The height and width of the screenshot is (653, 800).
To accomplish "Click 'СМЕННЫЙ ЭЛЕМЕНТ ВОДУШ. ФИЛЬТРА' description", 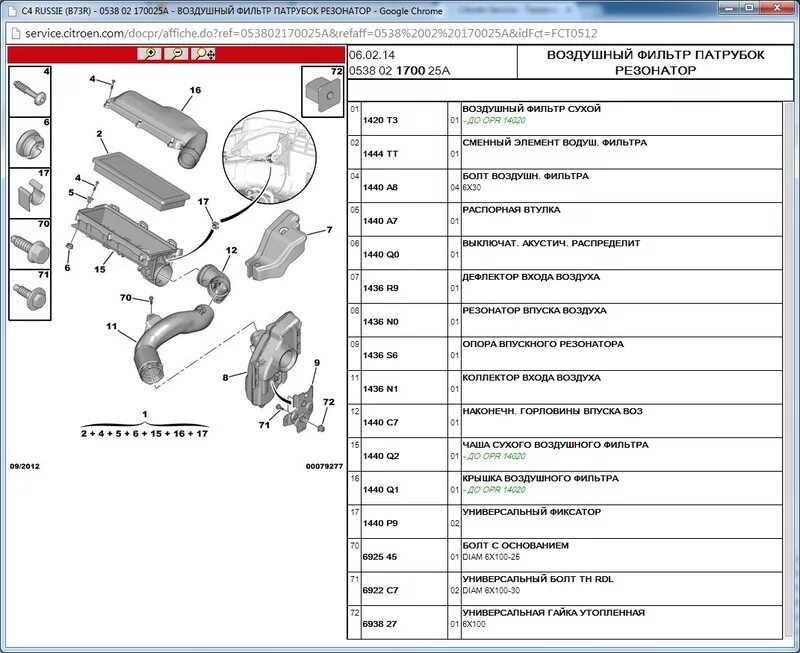I will pos(555,142).
